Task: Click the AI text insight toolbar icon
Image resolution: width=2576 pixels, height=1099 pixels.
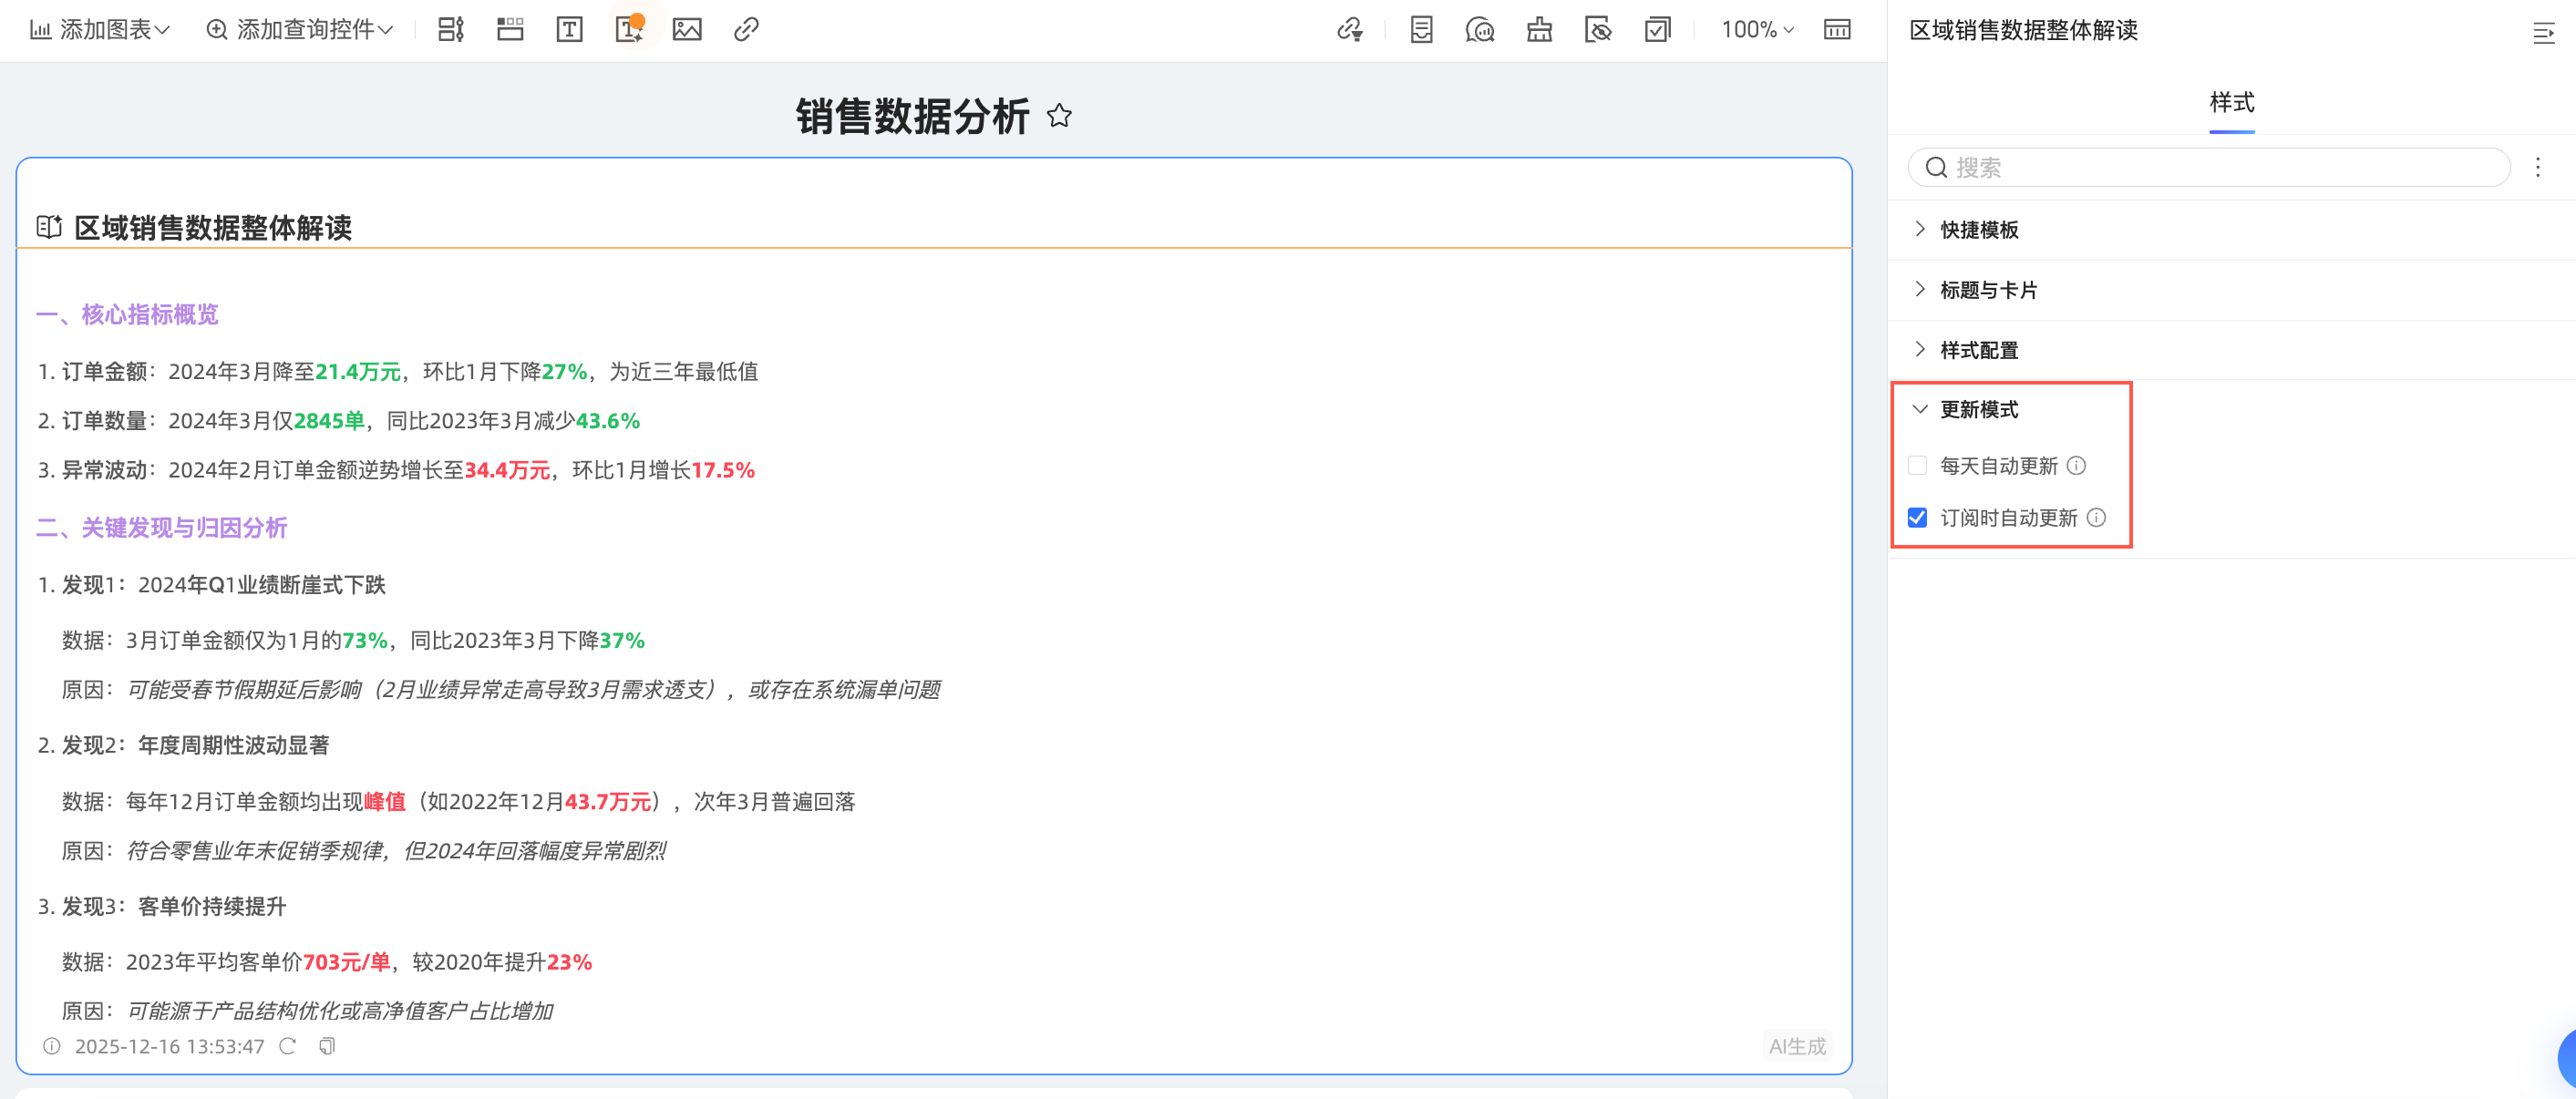Action: [x=628, y=29]
